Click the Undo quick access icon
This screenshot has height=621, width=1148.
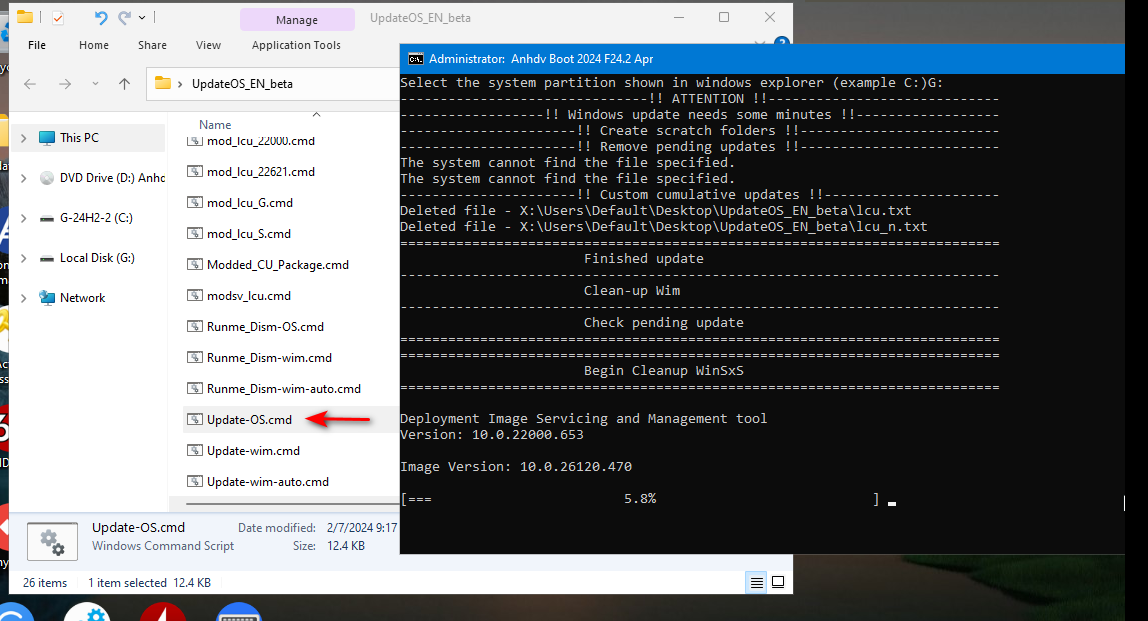pyautogui.click(x=101, y=18)
